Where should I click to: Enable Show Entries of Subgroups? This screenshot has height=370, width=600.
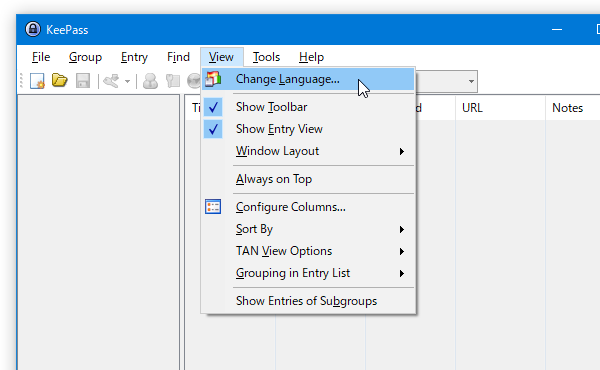coord(308,301)
